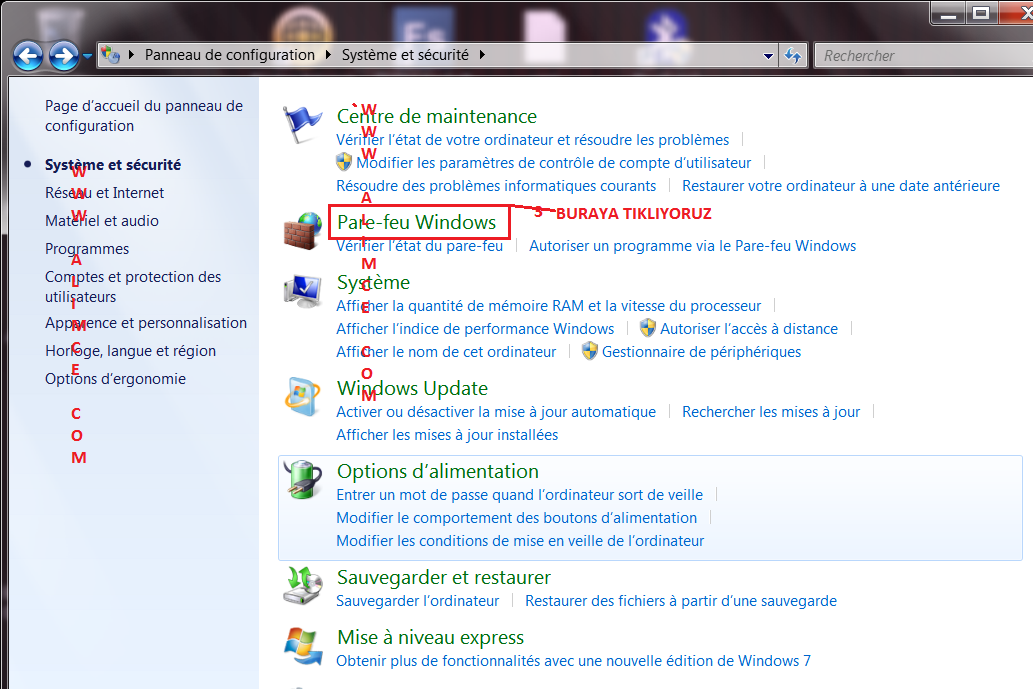This screenshot has width=1033, height=689.
Task: Open Programmes category in sidebar
Action: coord(87,249)
